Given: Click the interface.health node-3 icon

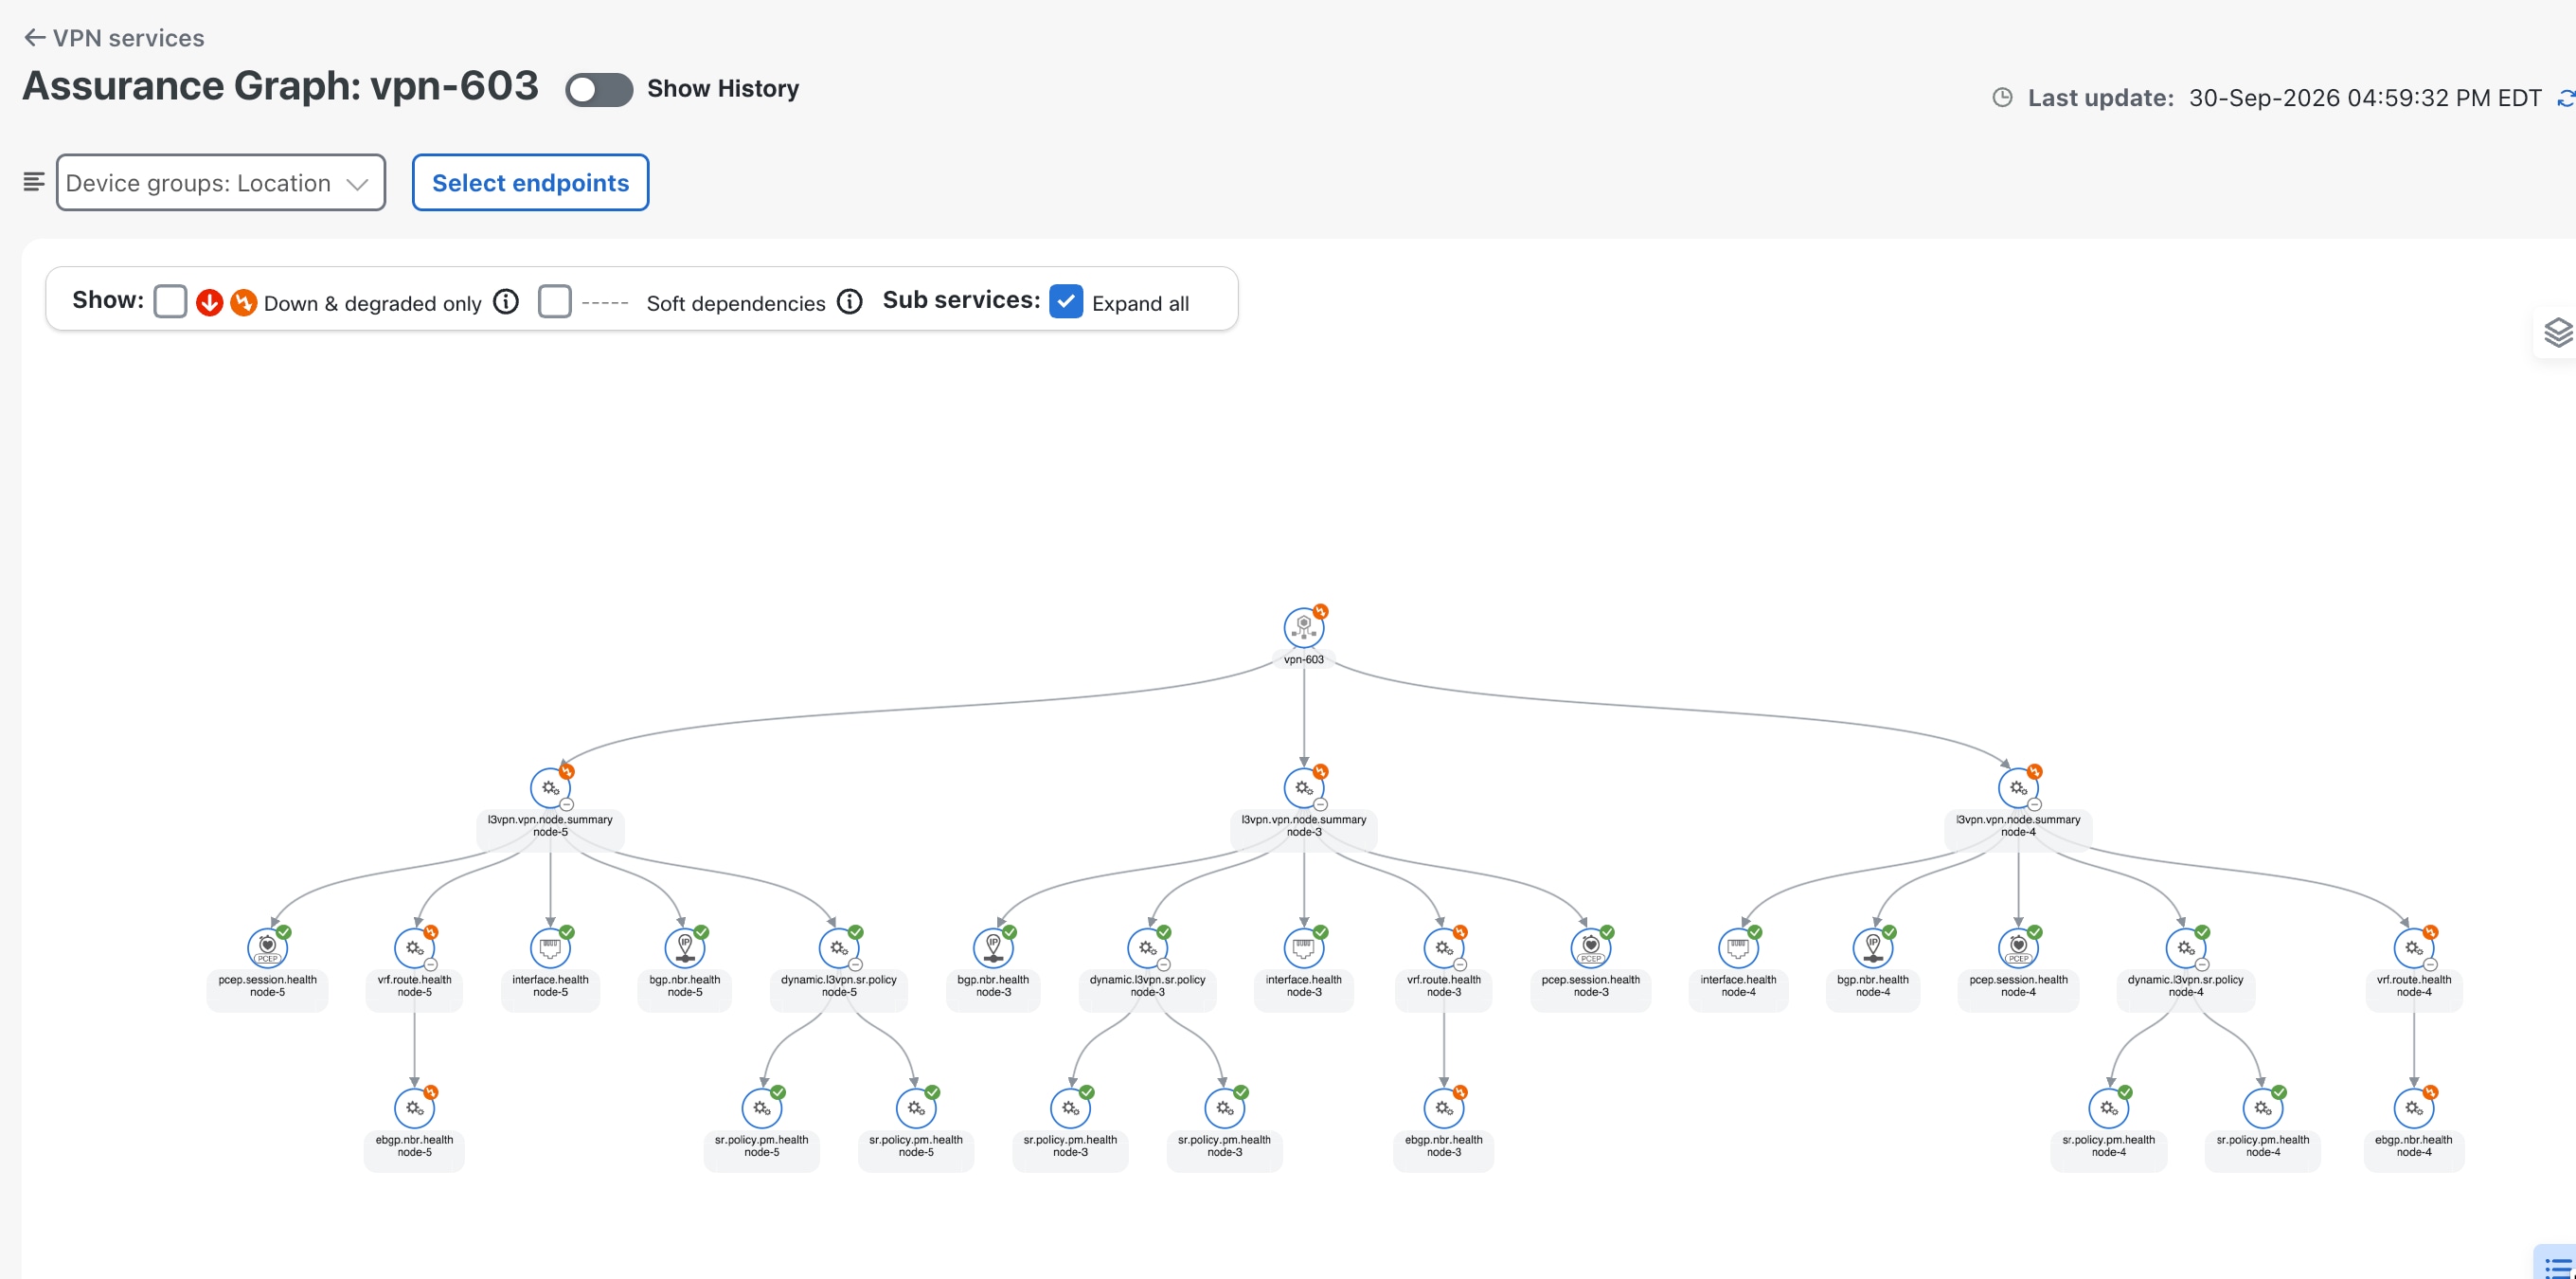Looking at the screenshot, I should (1303, 947).
